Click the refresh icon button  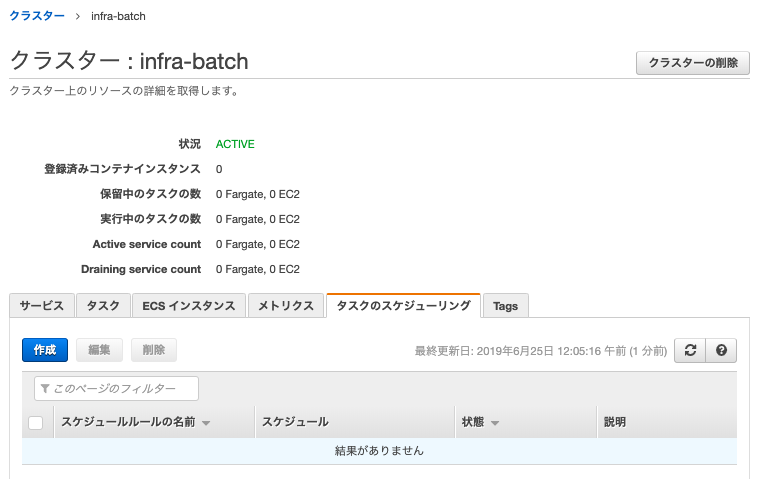(x=690, y=350)
